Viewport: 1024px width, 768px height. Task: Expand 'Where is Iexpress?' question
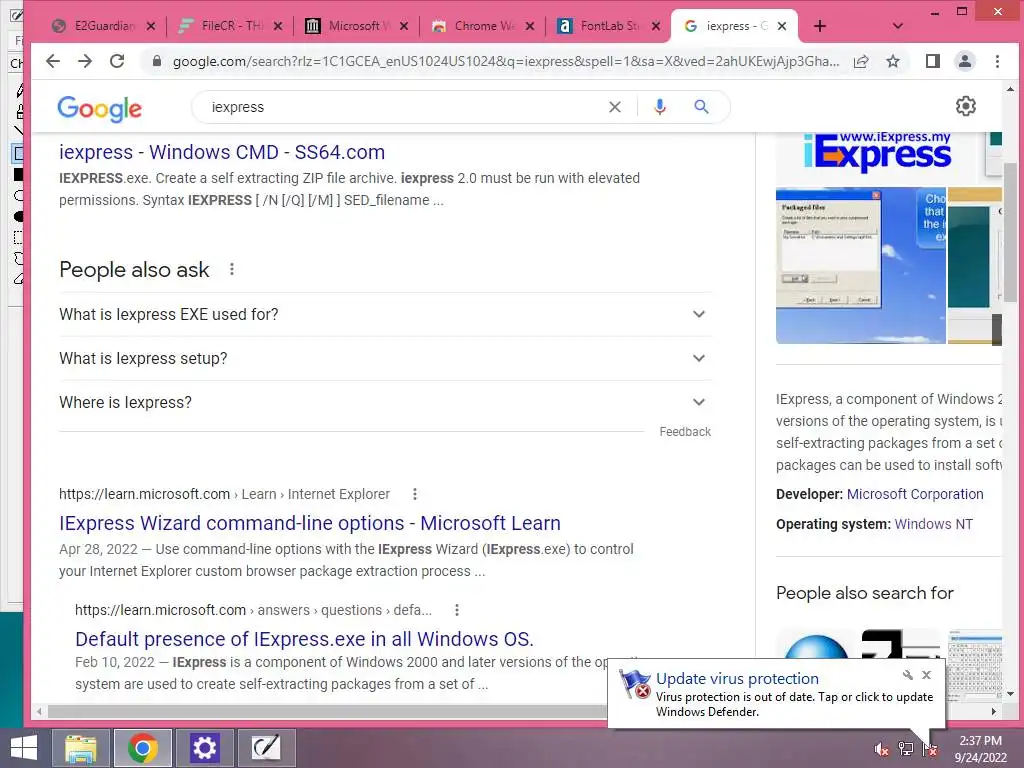(x=385, y=402)
